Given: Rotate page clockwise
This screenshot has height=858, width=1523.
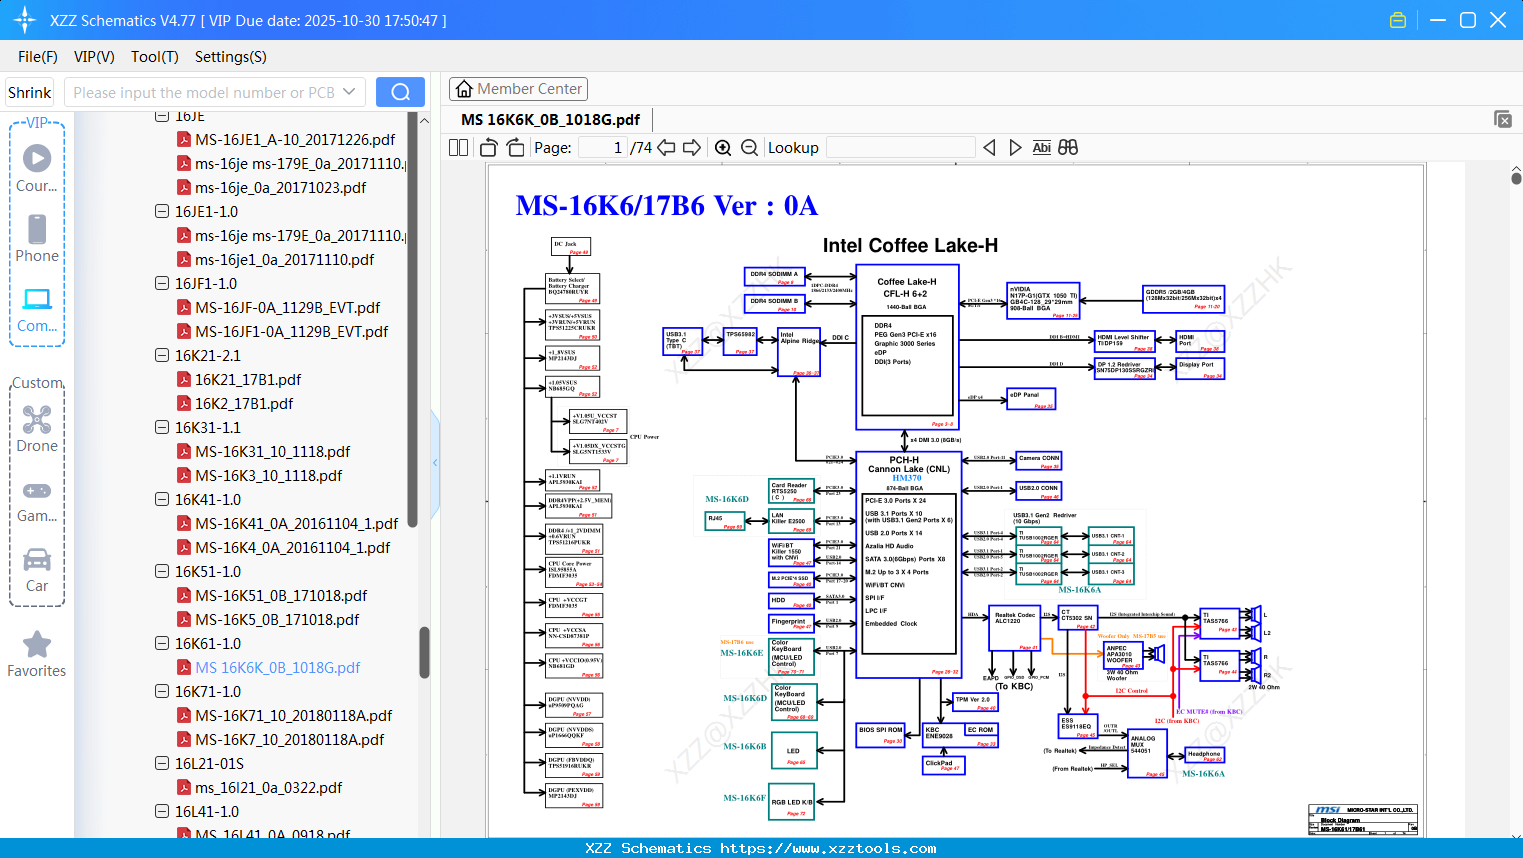Looking at the screenshot, I should (516, 148).
